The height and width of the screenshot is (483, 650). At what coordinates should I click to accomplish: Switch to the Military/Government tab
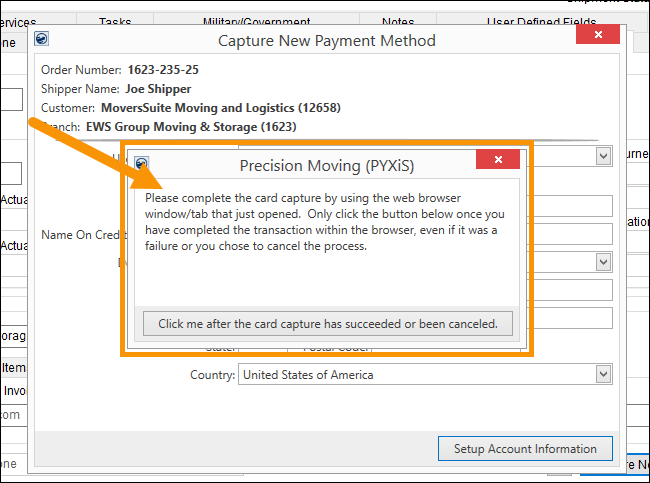pos(256,21)
